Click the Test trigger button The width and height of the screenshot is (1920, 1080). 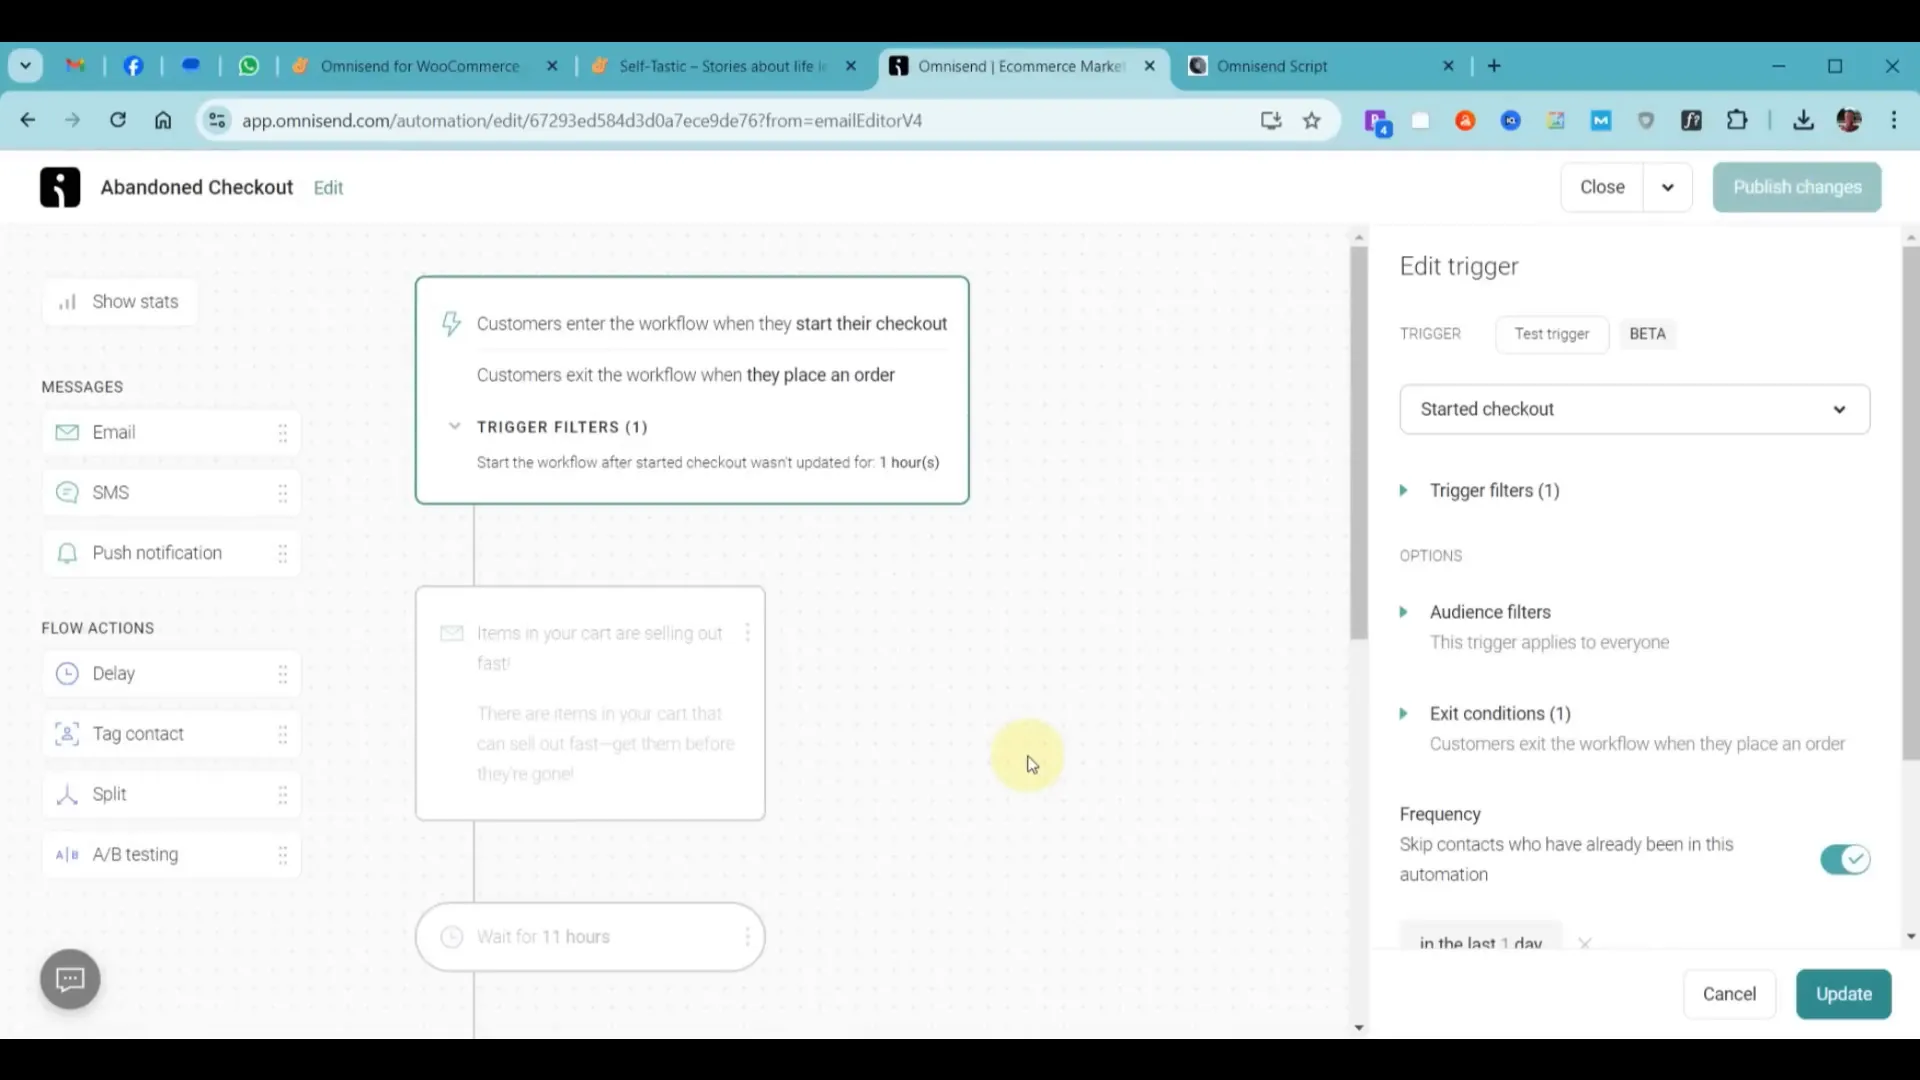coord(1551,334)
